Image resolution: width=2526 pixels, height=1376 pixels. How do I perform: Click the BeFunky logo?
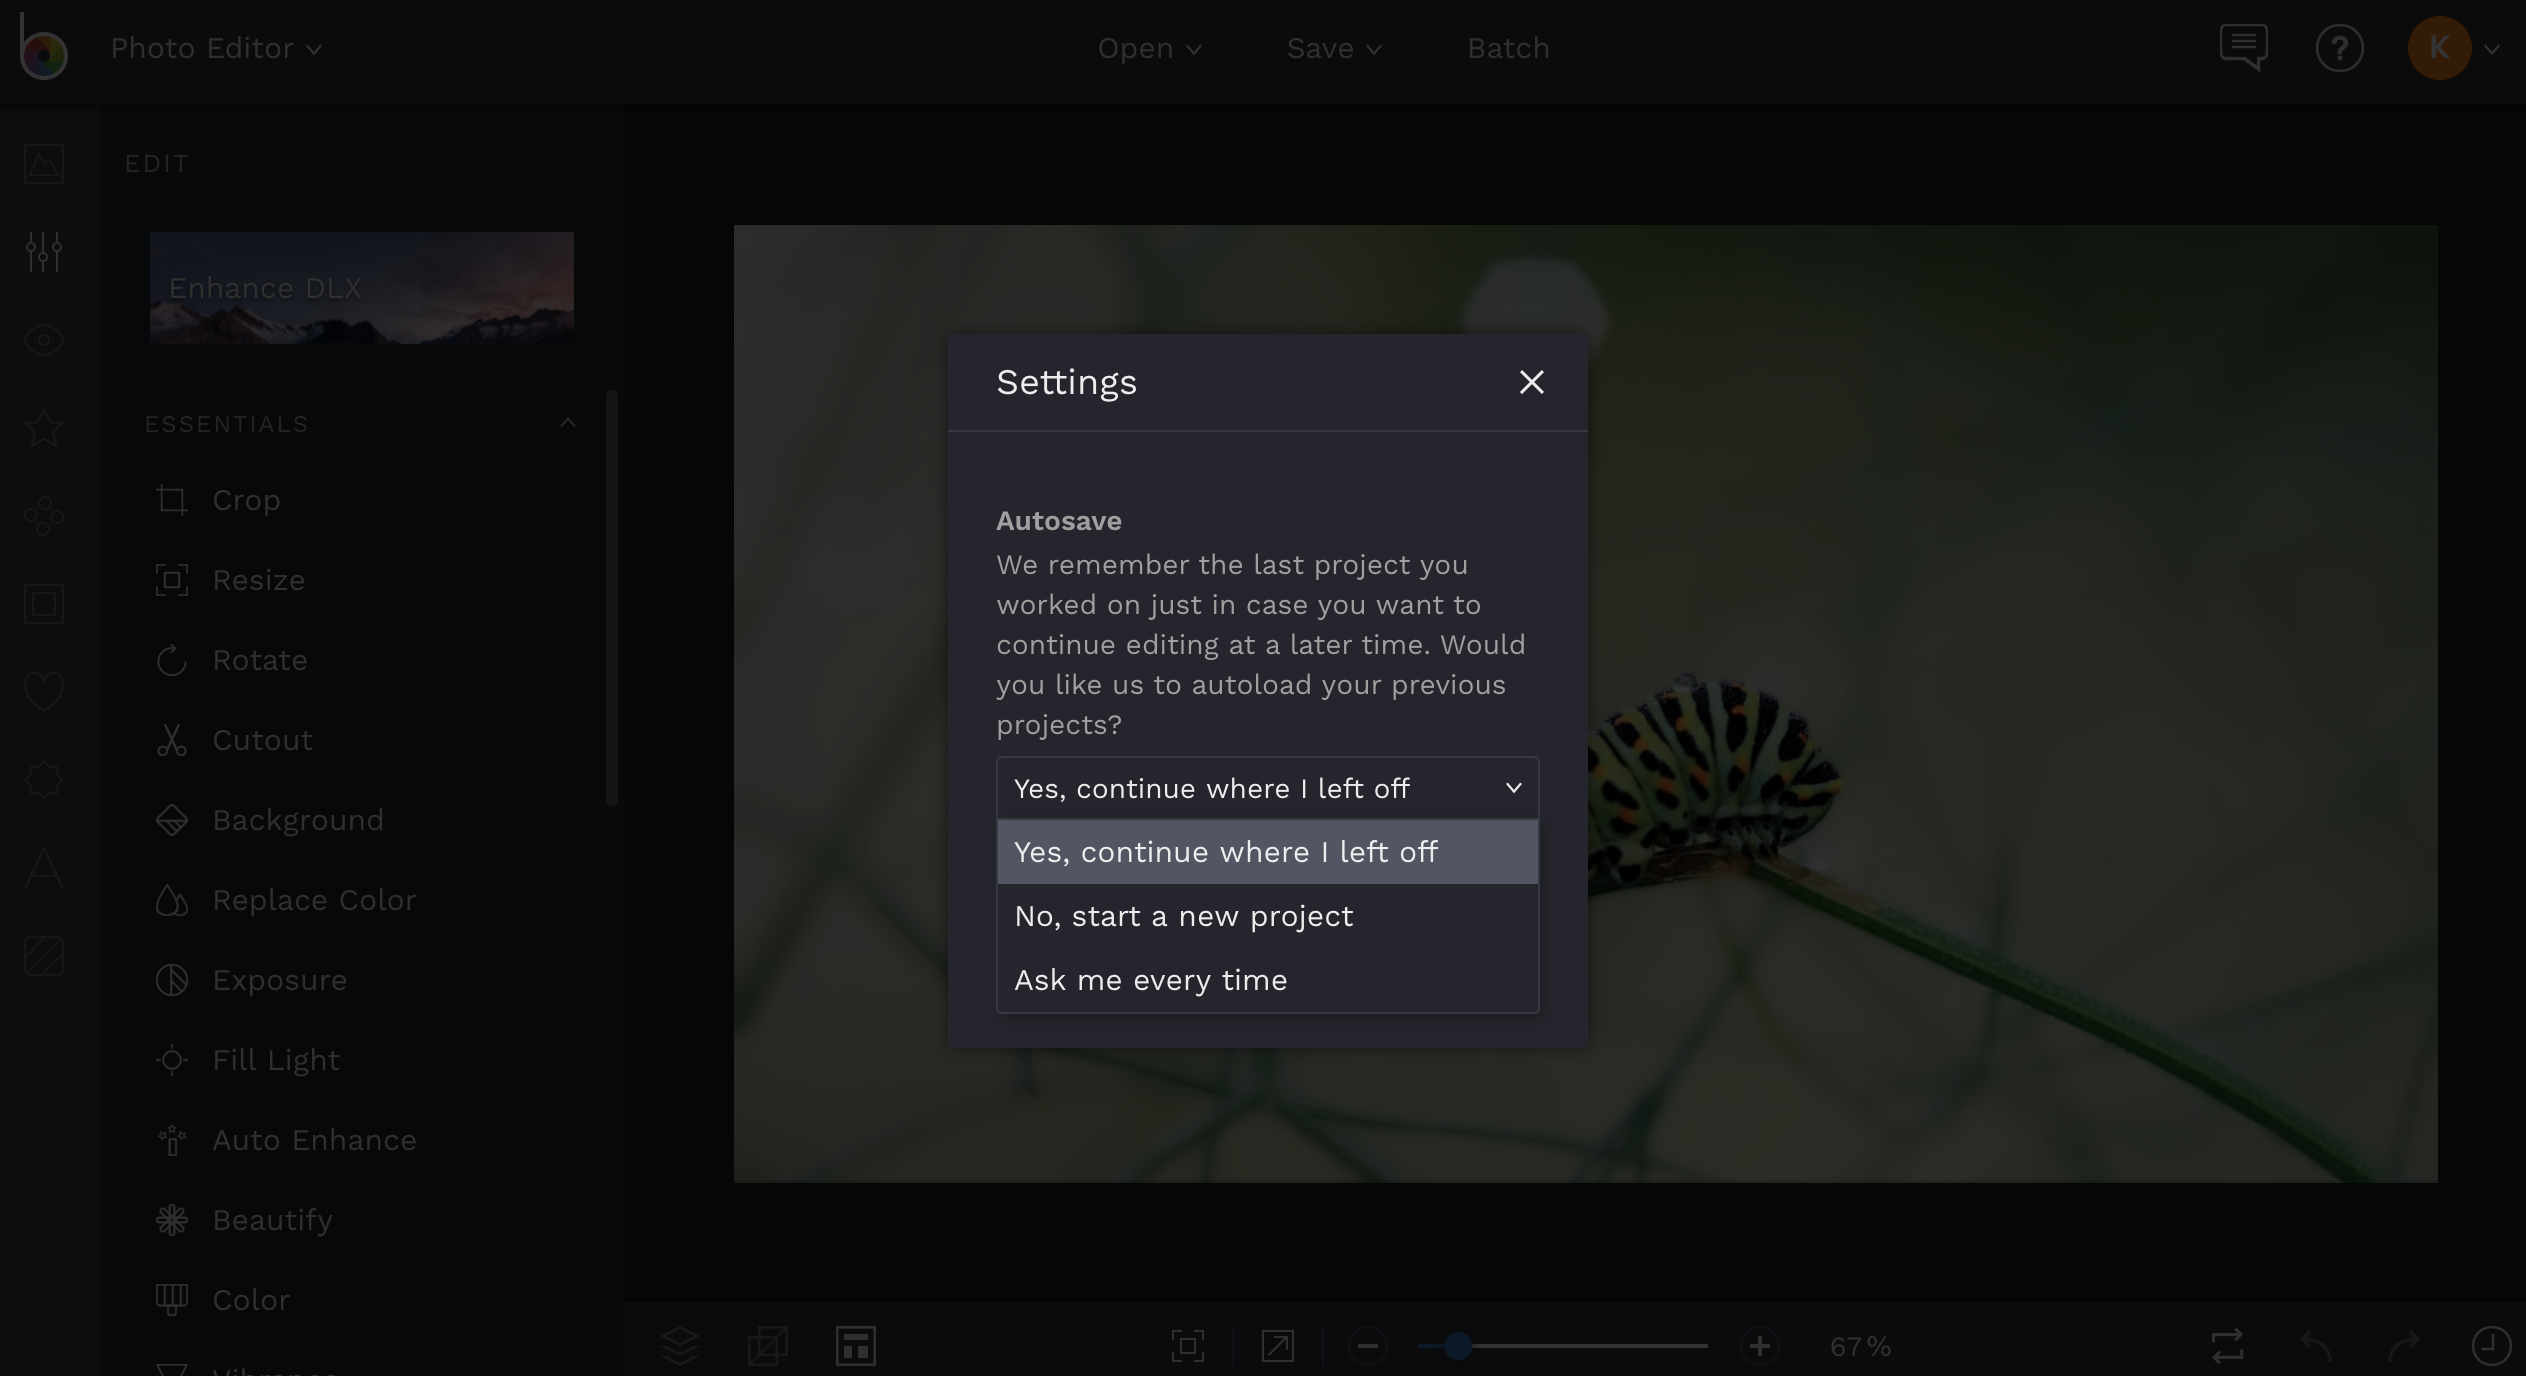point(43,45)
